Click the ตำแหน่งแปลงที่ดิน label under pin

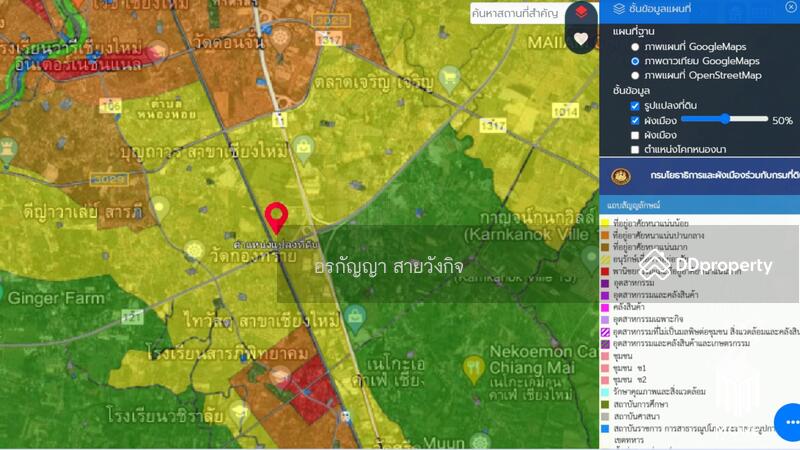(276, 244)
